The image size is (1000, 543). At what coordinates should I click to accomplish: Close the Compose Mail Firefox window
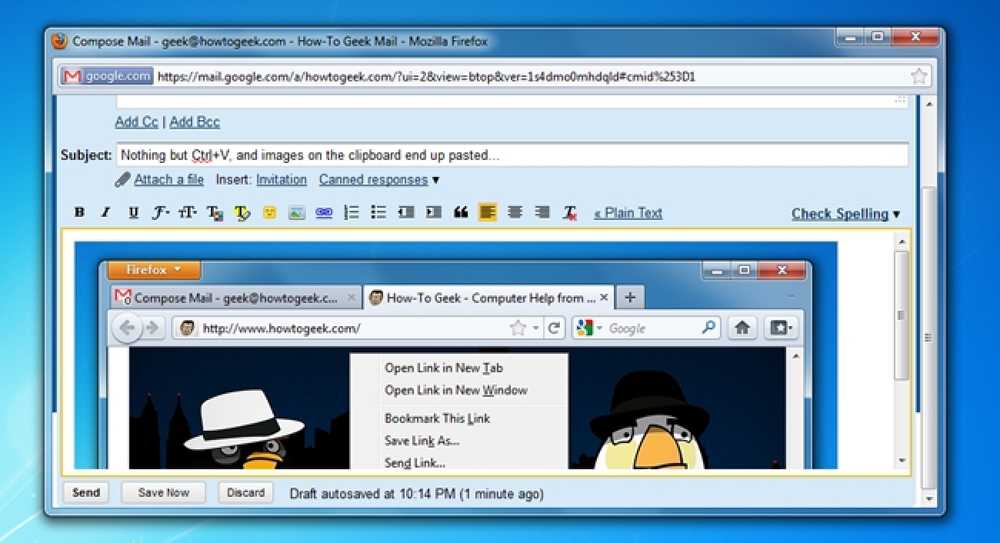point(915,38)
